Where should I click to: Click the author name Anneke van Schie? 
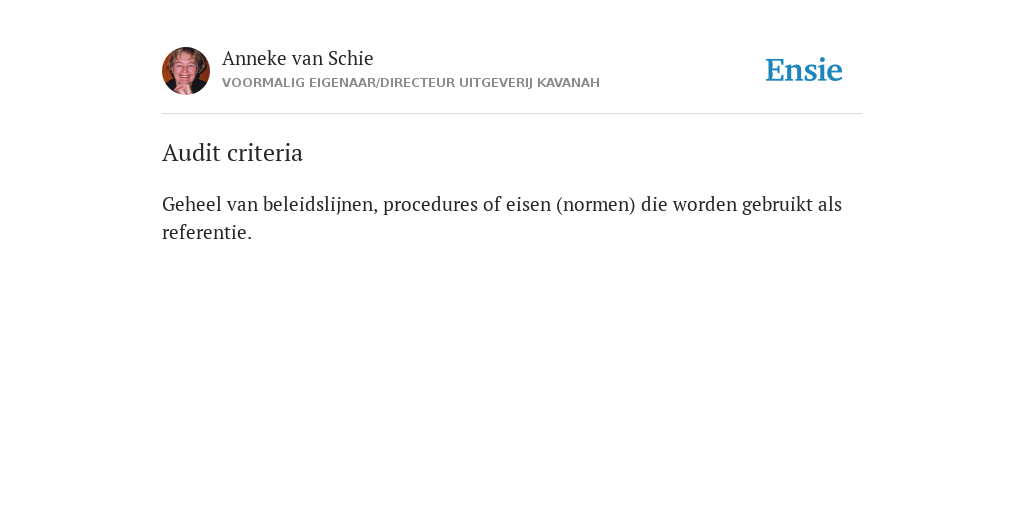pyautogui.click(x=297, y=58)
